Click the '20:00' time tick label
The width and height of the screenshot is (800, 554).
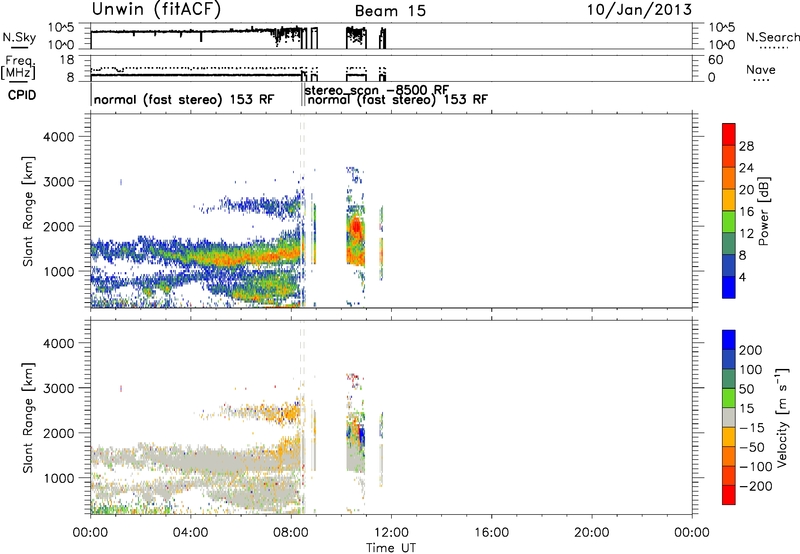[x=591, y=533]
